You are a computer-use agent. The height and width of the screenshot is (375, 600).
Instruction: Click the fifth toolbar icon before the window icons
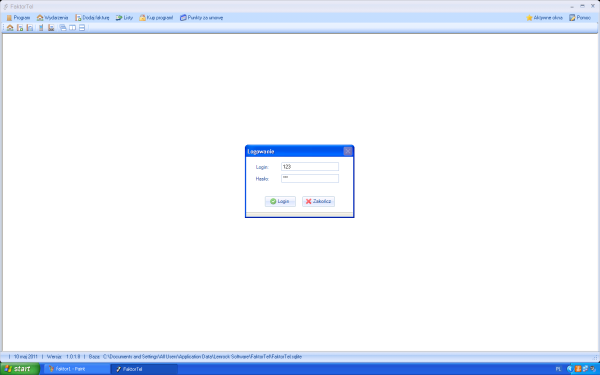(x=51, y=28)
